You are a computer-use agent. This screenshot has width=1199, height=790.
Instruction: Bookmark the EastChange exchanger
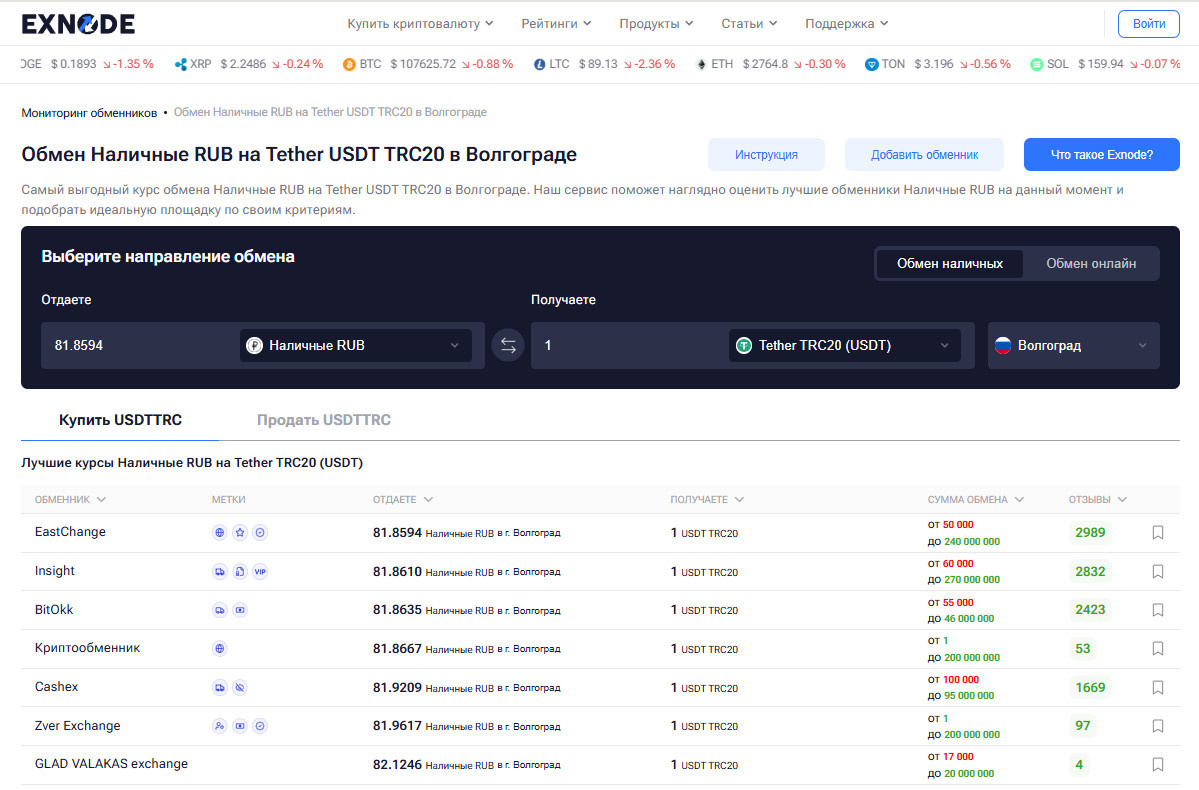[x=1158, y=532]
